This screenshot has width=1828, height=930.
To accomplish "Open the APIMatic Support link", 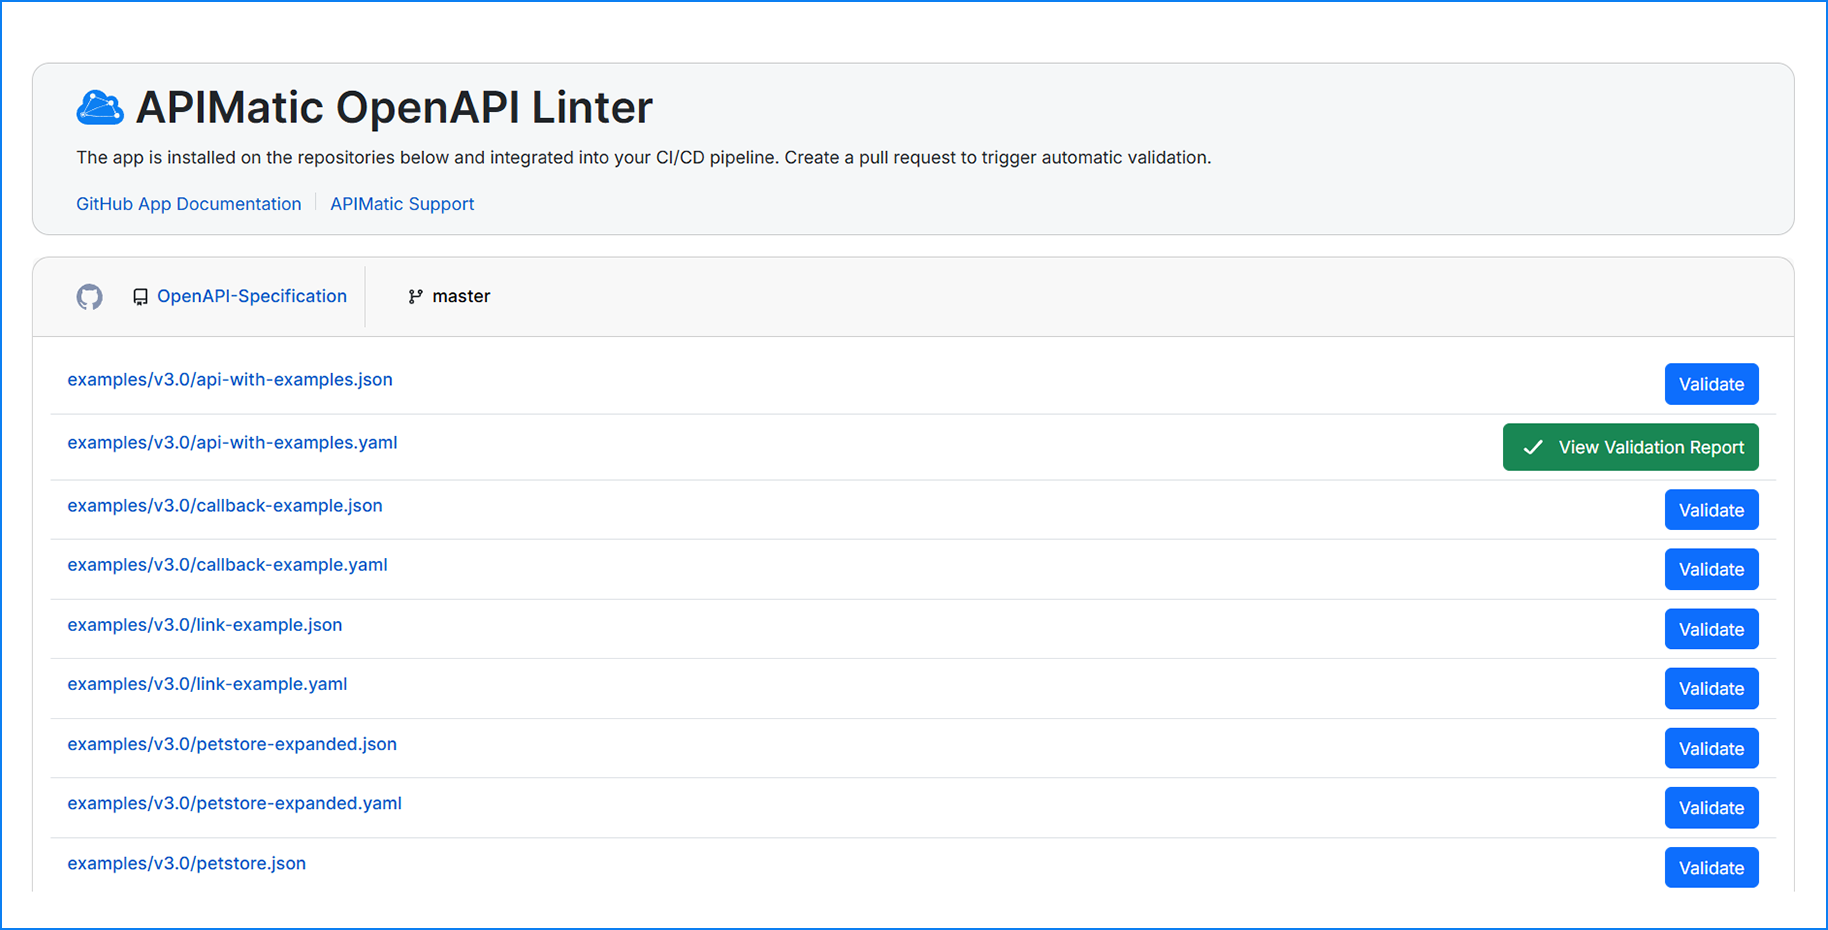I will tap(402, 204).
